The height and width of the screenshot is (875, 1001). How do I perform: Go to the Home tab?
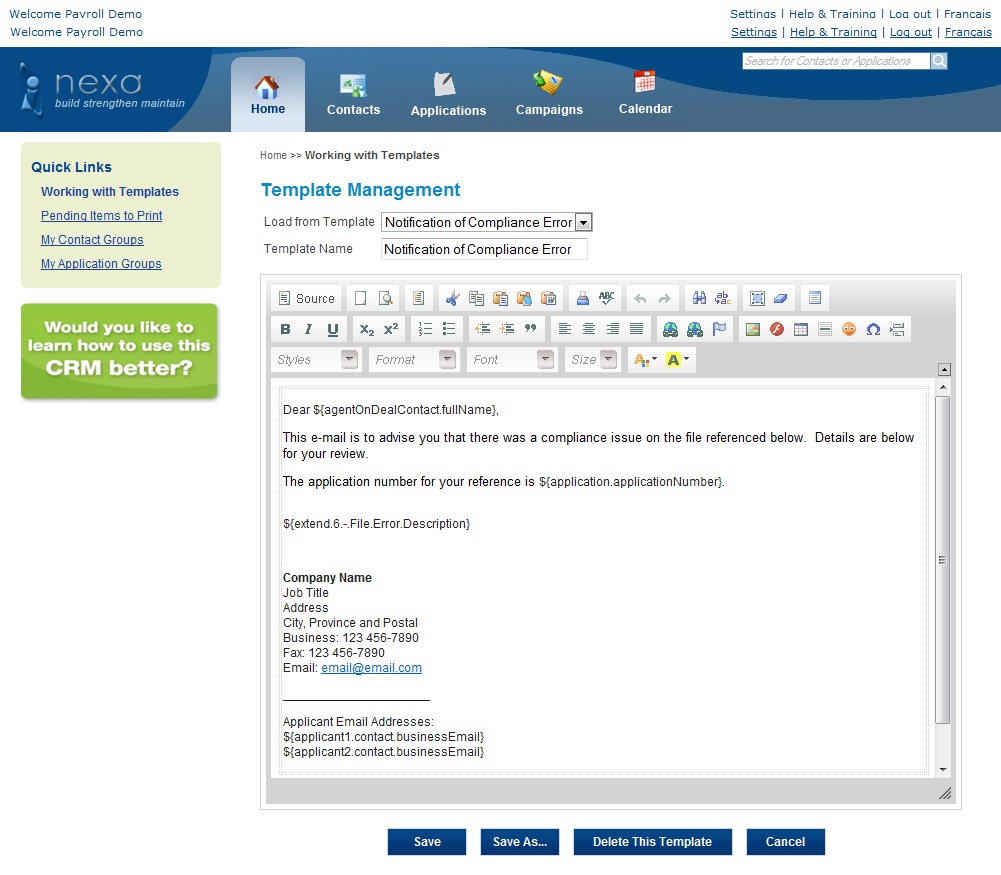point(267,94)
